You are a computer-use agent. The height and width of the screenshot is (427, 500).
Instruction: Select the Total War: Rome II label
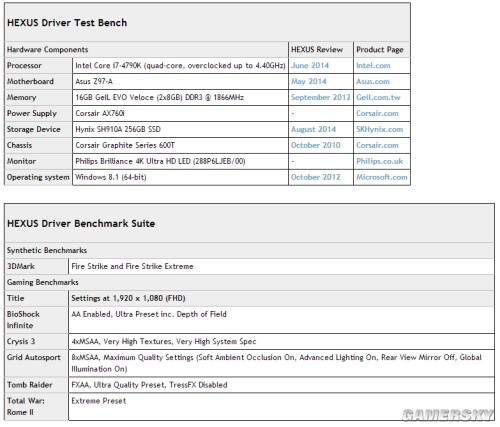36,407
